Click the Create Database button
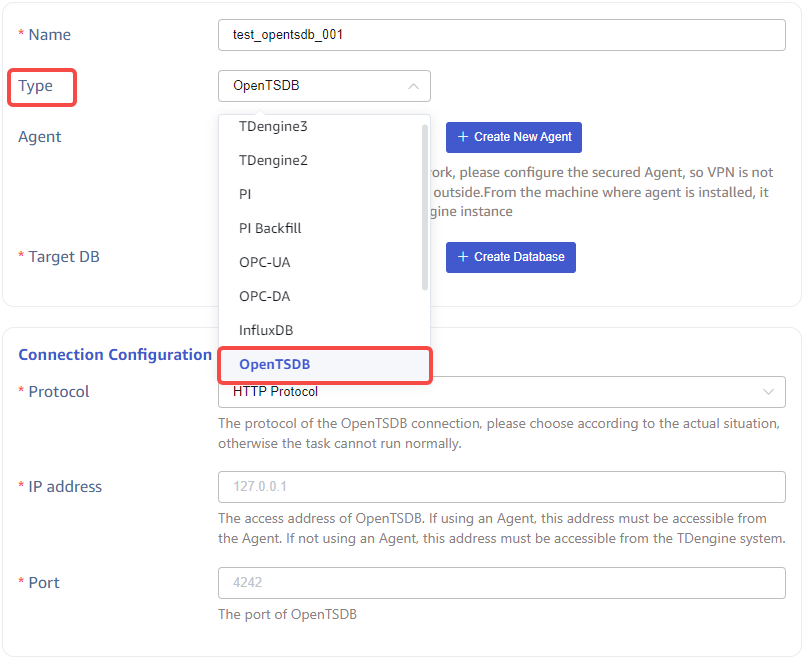806x662 pixels. point(511,257)
